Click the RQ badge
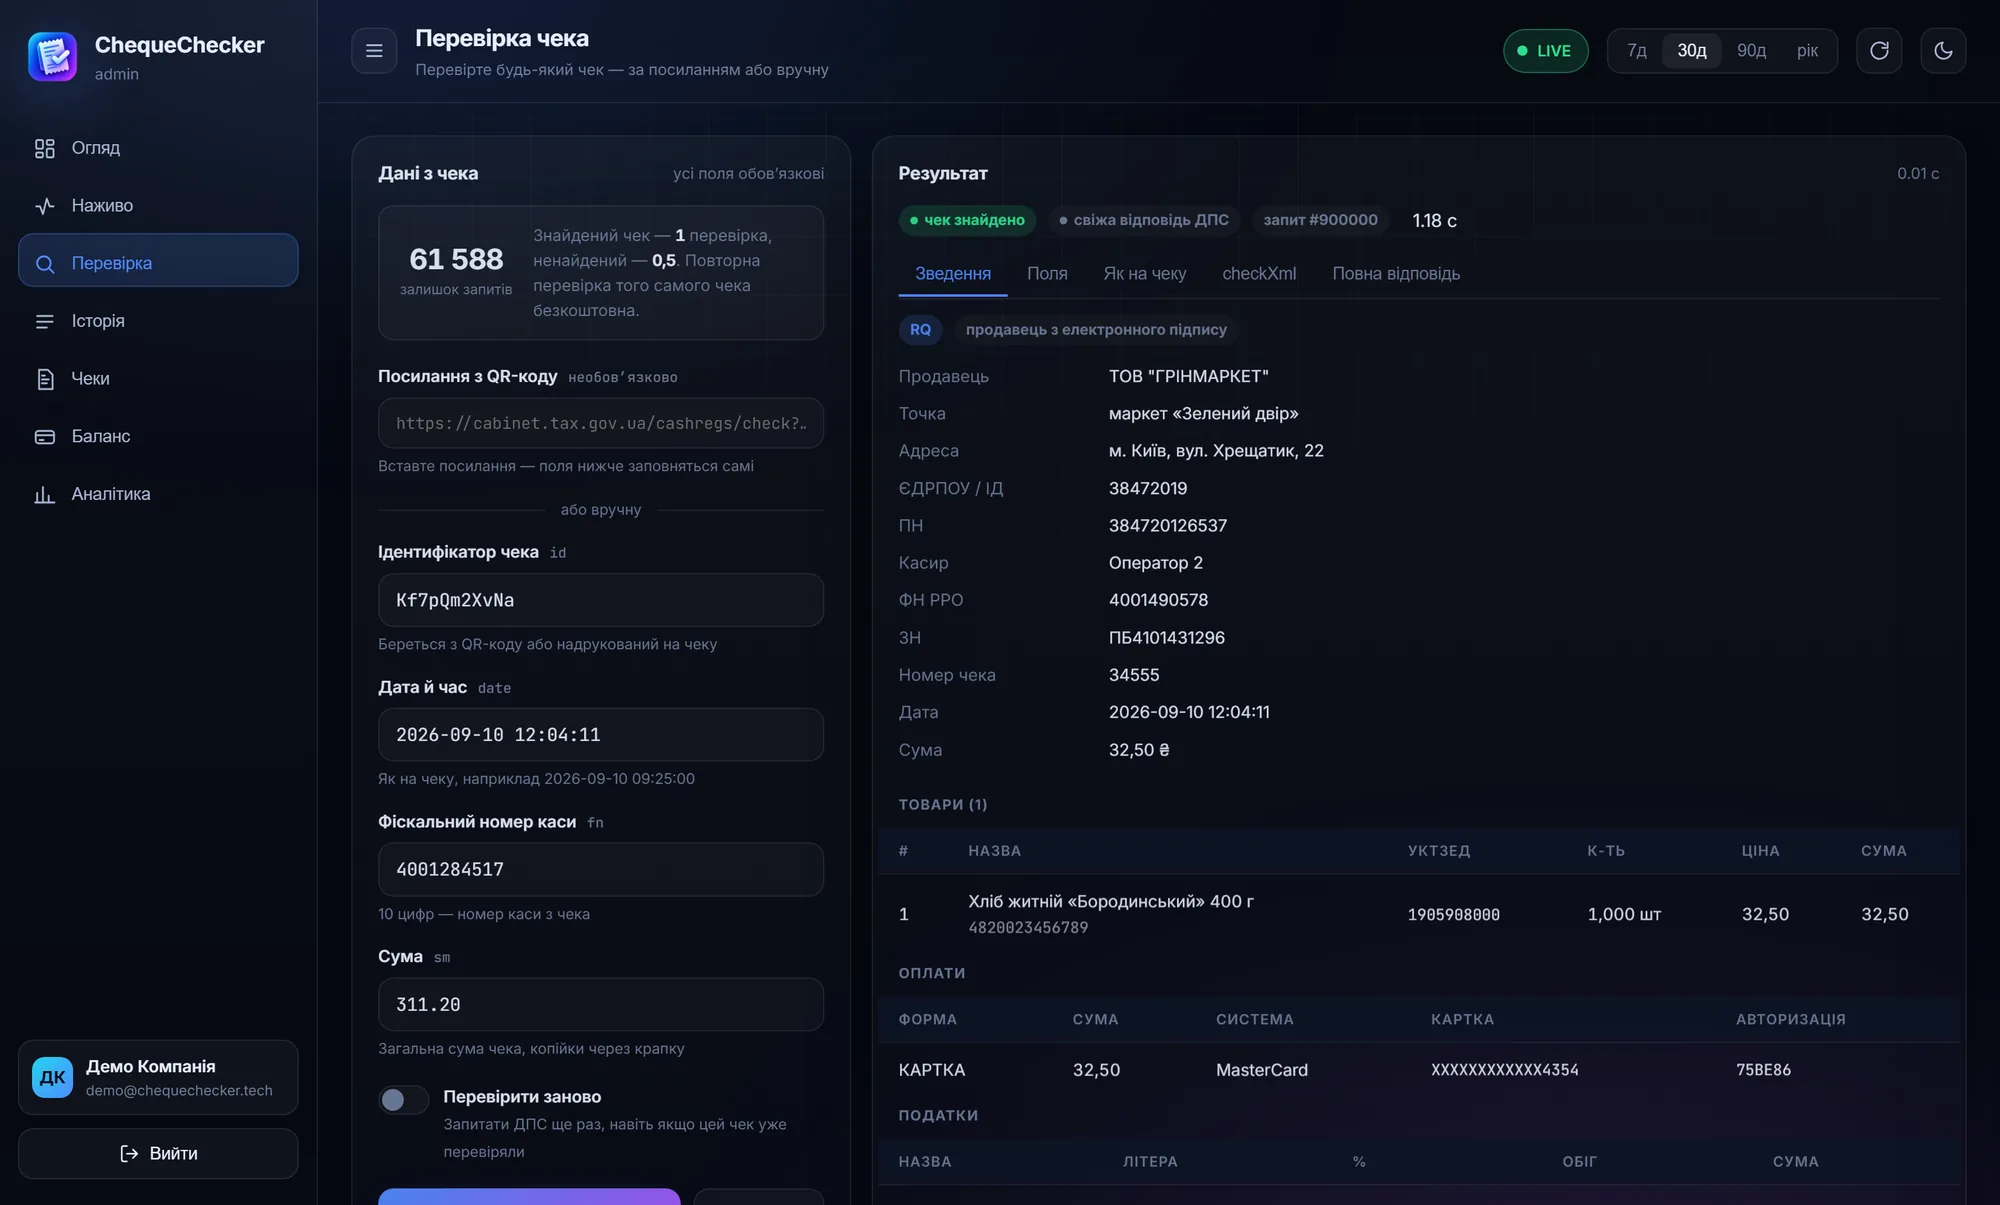The width and height of the screenshot is (2000, 1205). 920,330
